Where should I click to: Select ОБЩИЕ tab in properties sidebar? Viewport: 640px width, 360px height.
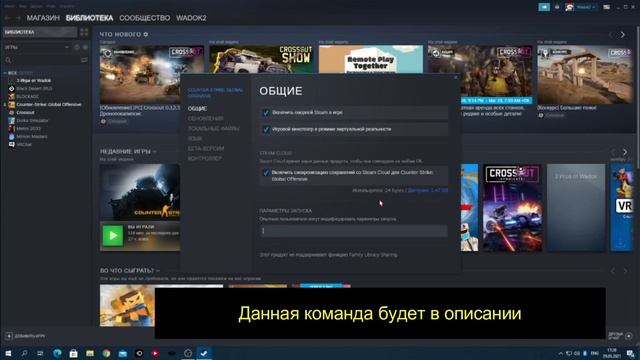coord(197,109)
